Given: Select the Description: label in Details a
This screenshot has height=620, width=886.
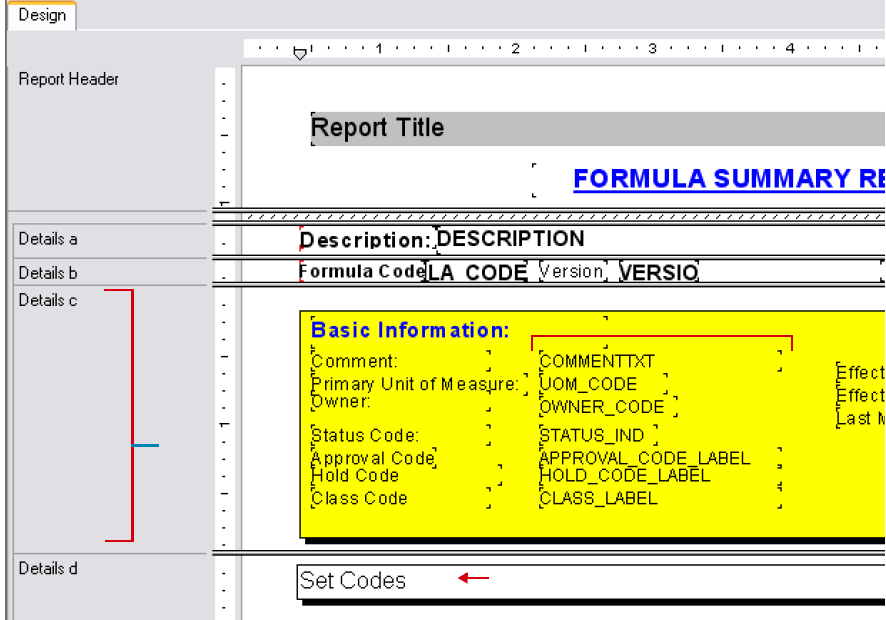Looking at the screenshot, I should 366,240.
